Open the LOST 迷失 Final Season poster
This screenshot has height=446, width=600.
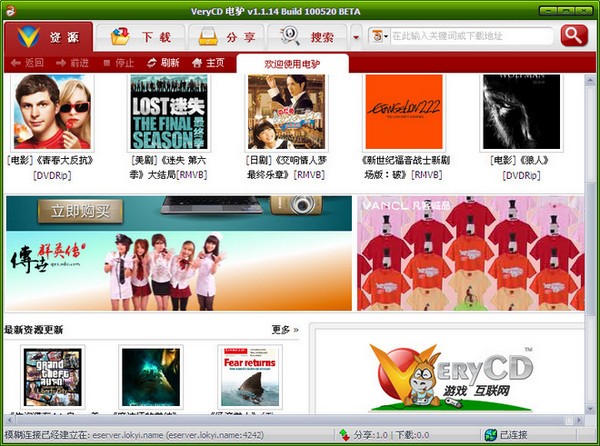point(169,112)
